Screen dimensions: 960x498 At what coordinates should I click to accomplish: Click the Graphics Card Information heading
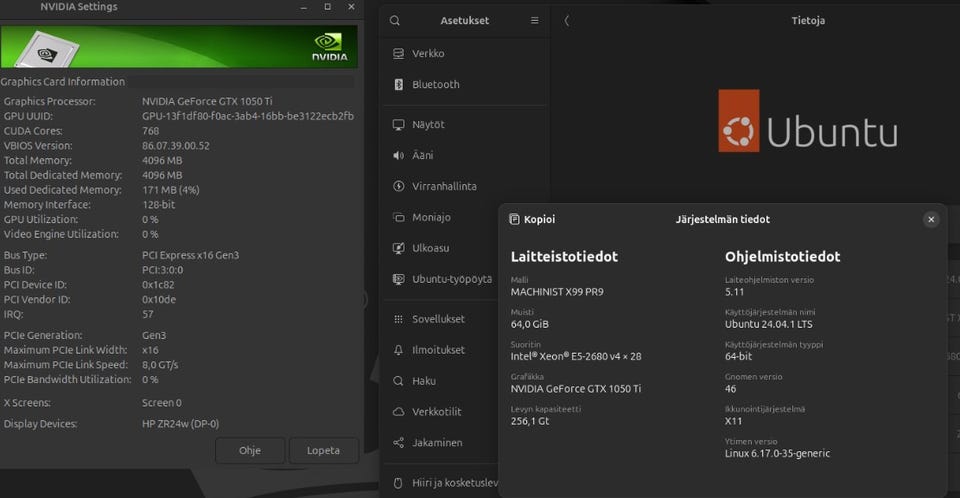[62, 81]
